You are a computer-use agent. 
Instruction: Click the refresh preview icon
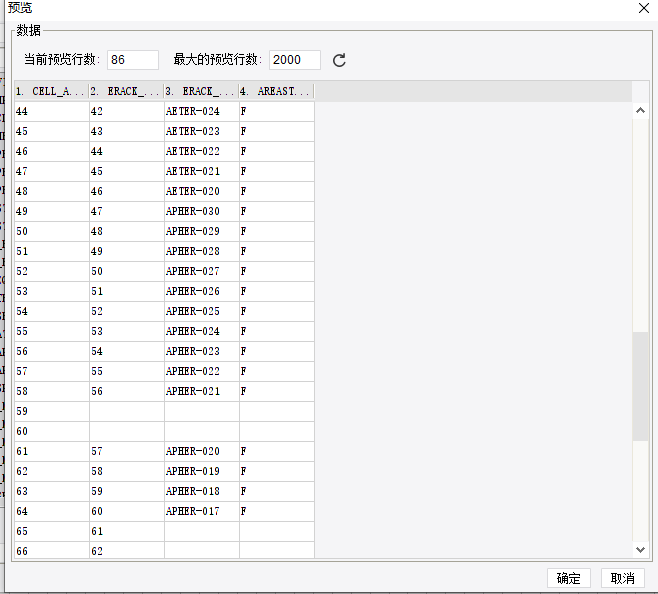[339, 60]
